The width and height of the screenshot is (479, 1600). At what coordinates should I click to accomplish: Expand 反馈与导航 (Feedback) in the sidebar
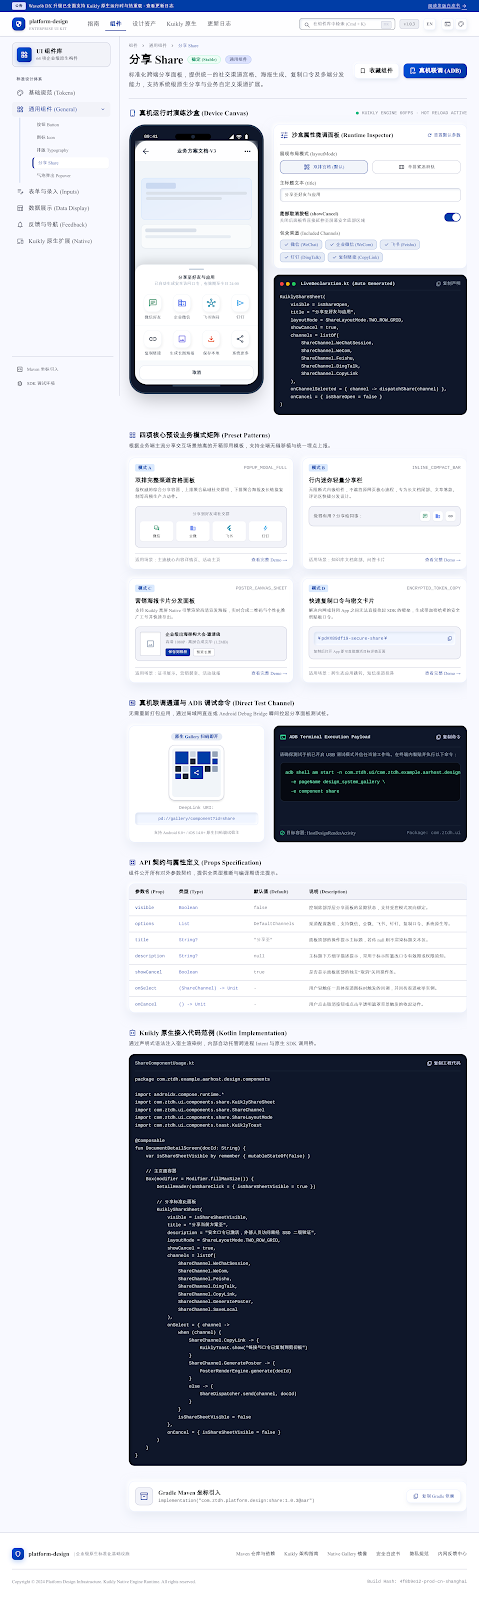[62, 224]
